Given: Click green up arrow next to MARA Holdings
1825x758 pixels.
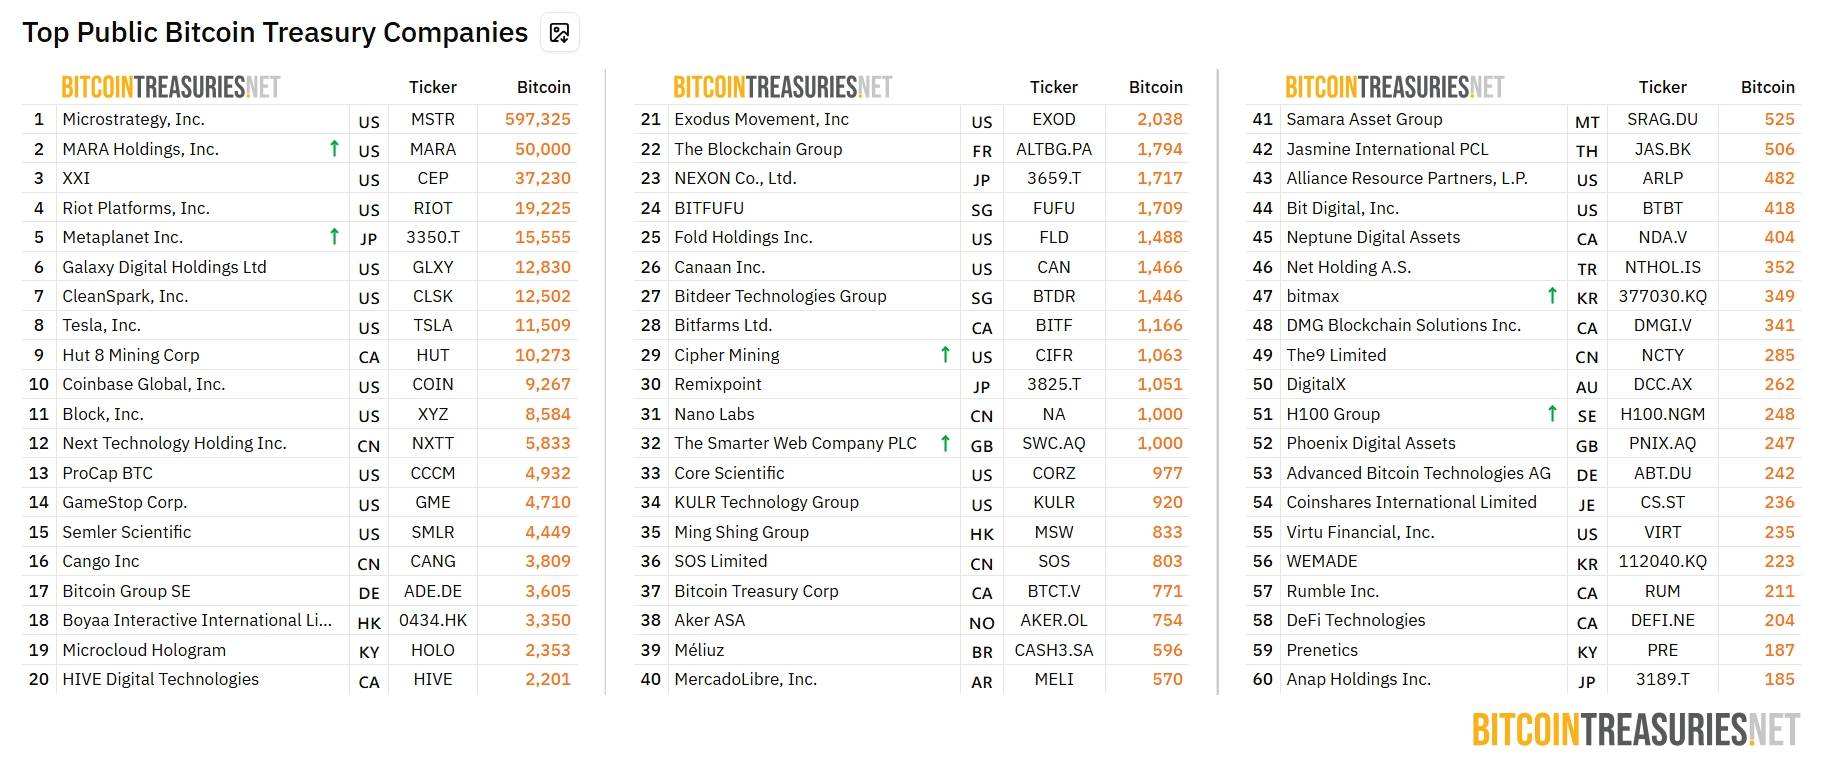Looking at the screenshot, I should (x=334, y=149).
